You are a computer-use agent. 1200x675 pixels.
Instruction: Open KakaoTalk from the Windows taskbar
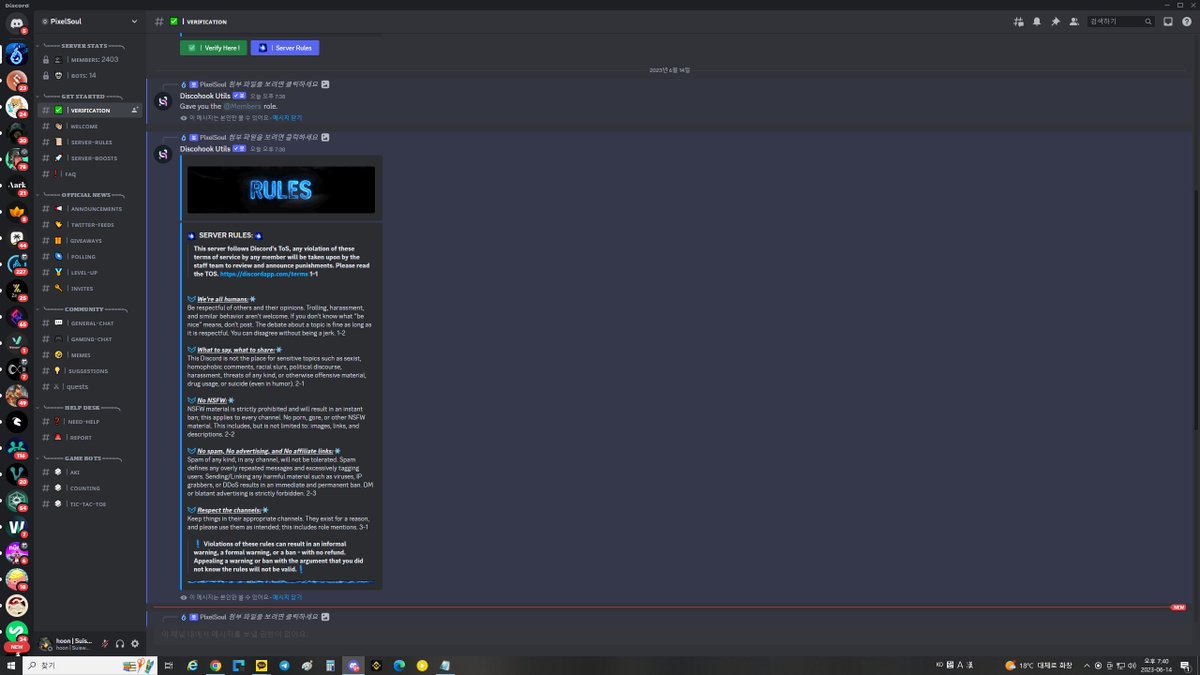(261, 665)
